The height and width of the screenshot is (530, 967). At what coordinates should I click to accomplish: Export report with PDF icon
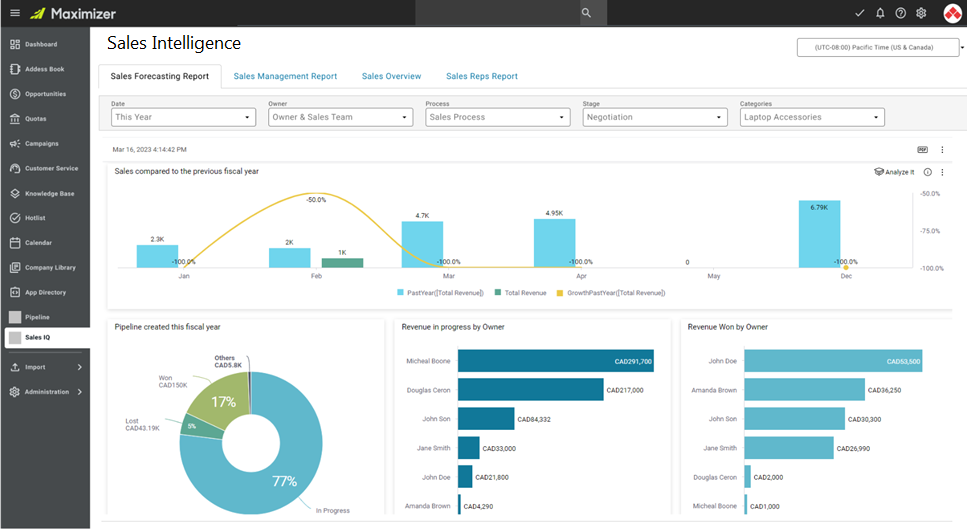click(x=922, y=149)
